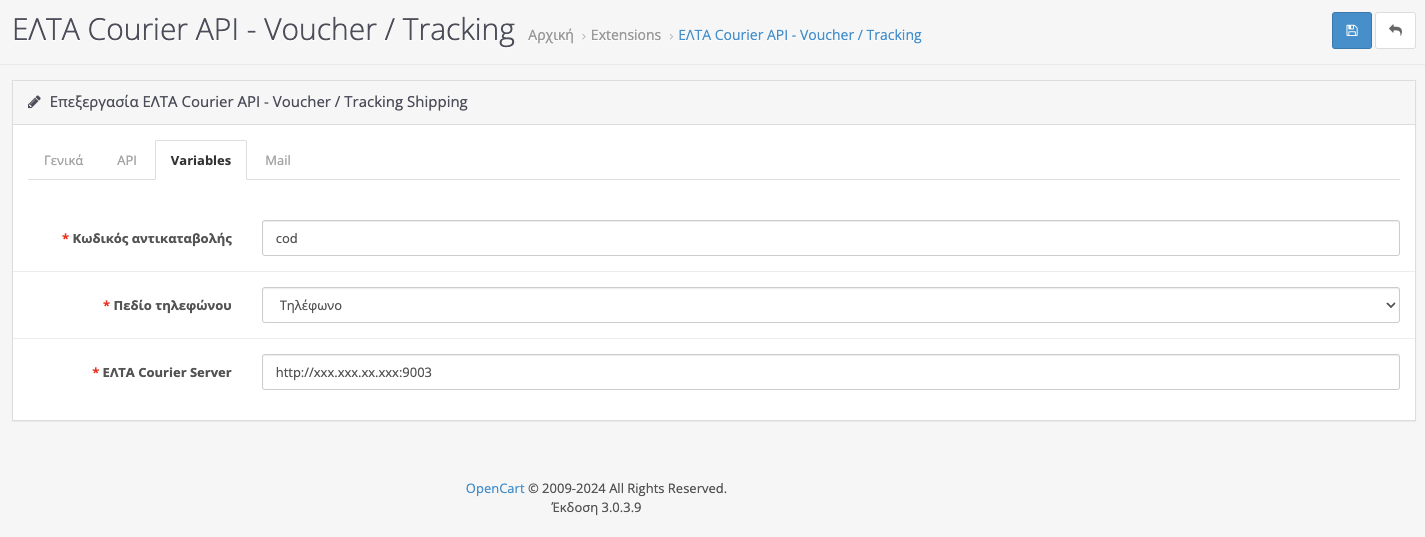The width and height of the screenshot is (1425, 537).
Task: Focus the ΕΛΤΑ Courier Server URL field
Action: pos(830,372)
